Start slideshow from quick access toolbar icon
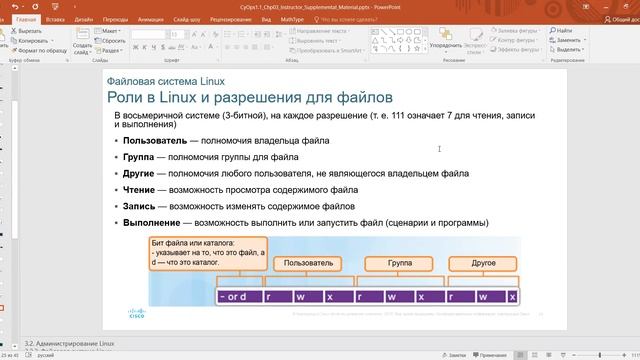This screenshot has height=360, width=640. tap(55, 7)
